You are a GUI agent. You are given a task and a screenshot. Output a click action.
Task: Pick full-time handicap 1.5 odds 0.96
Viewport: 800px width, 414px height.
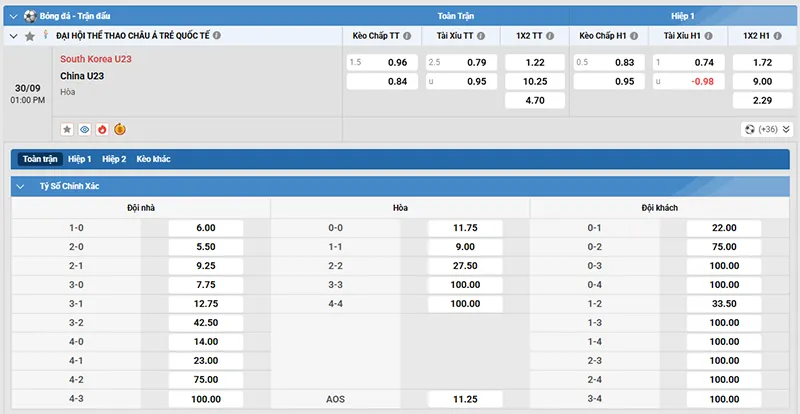[382, 63]
